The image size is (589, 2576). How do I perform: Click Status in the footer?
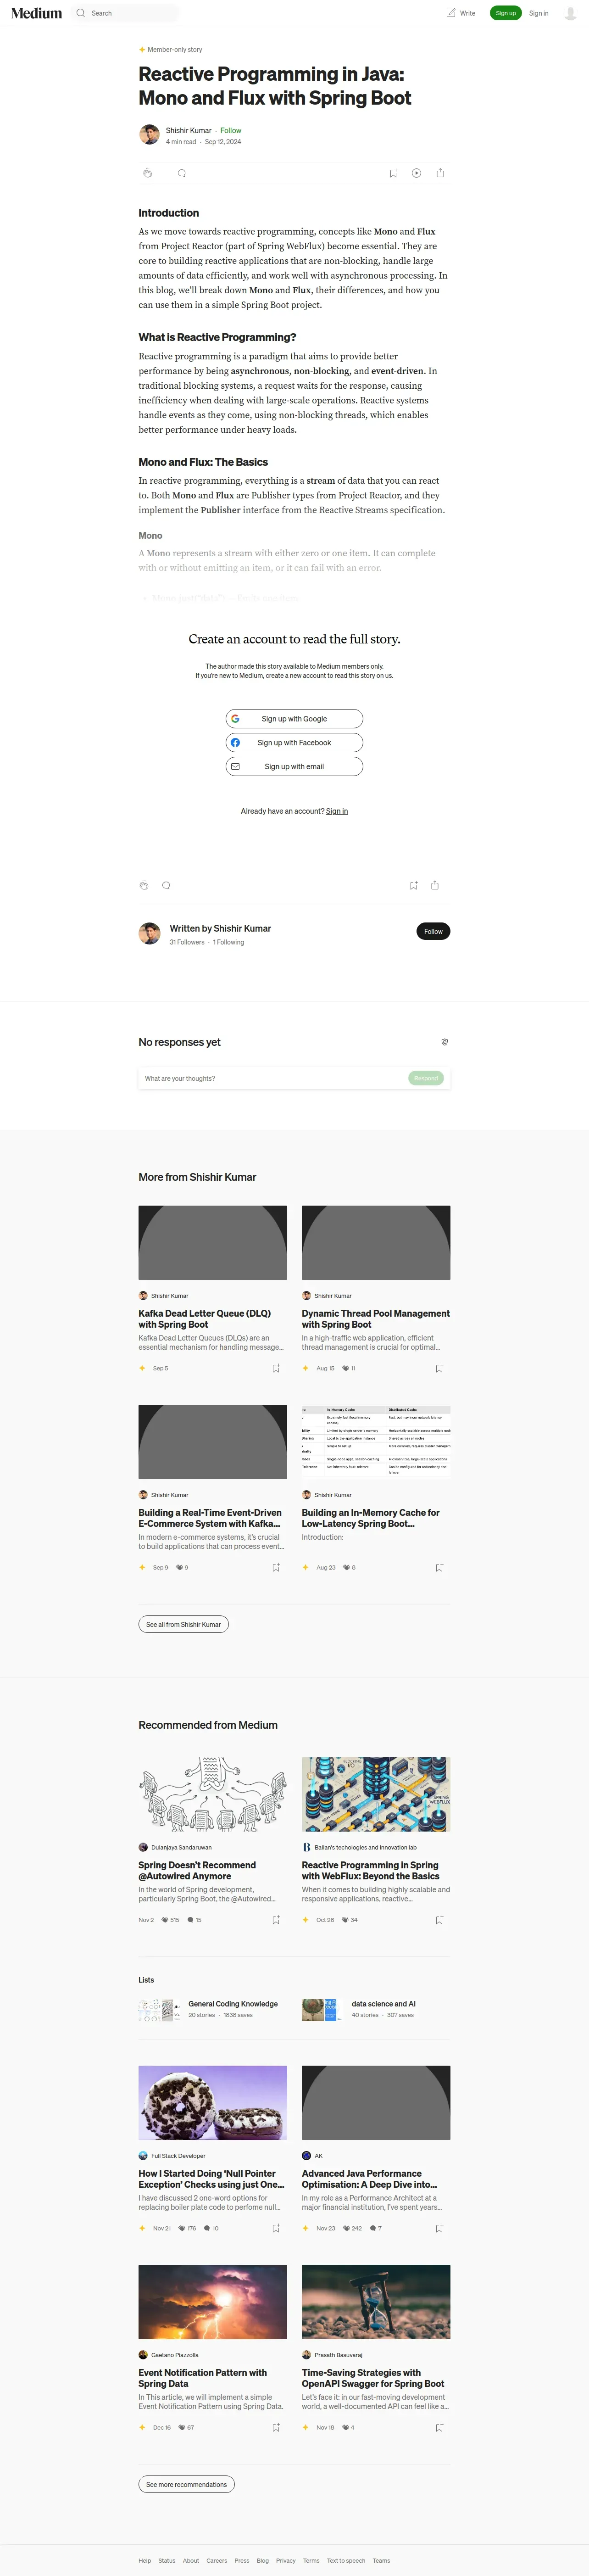[x=167, y=2560]
